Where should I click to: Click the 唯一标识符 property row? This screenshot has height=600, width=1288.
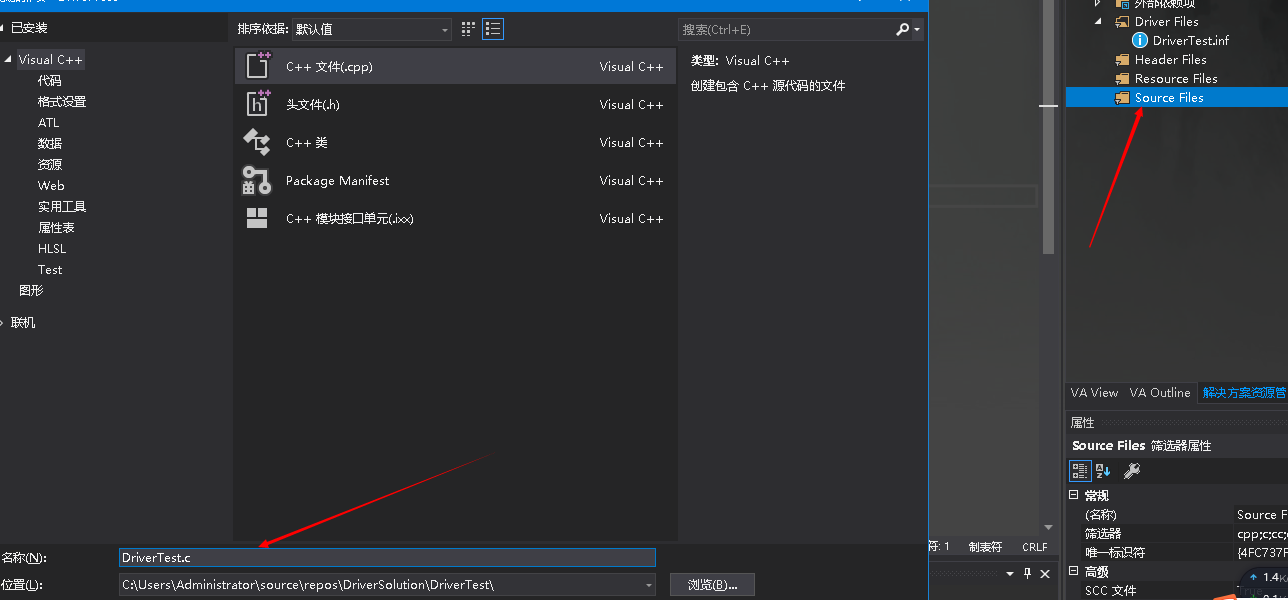(1178, 552)
